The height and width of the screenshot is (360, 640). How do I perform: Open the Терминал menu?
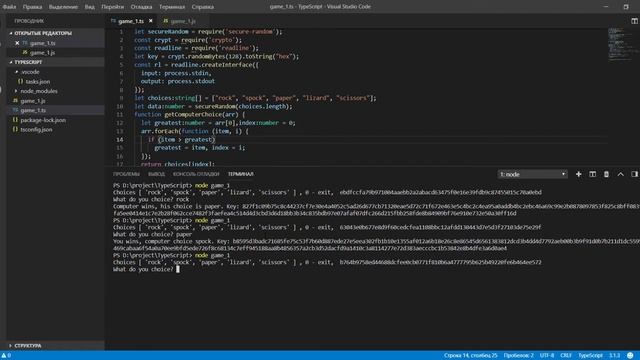[x=172, y=7]
